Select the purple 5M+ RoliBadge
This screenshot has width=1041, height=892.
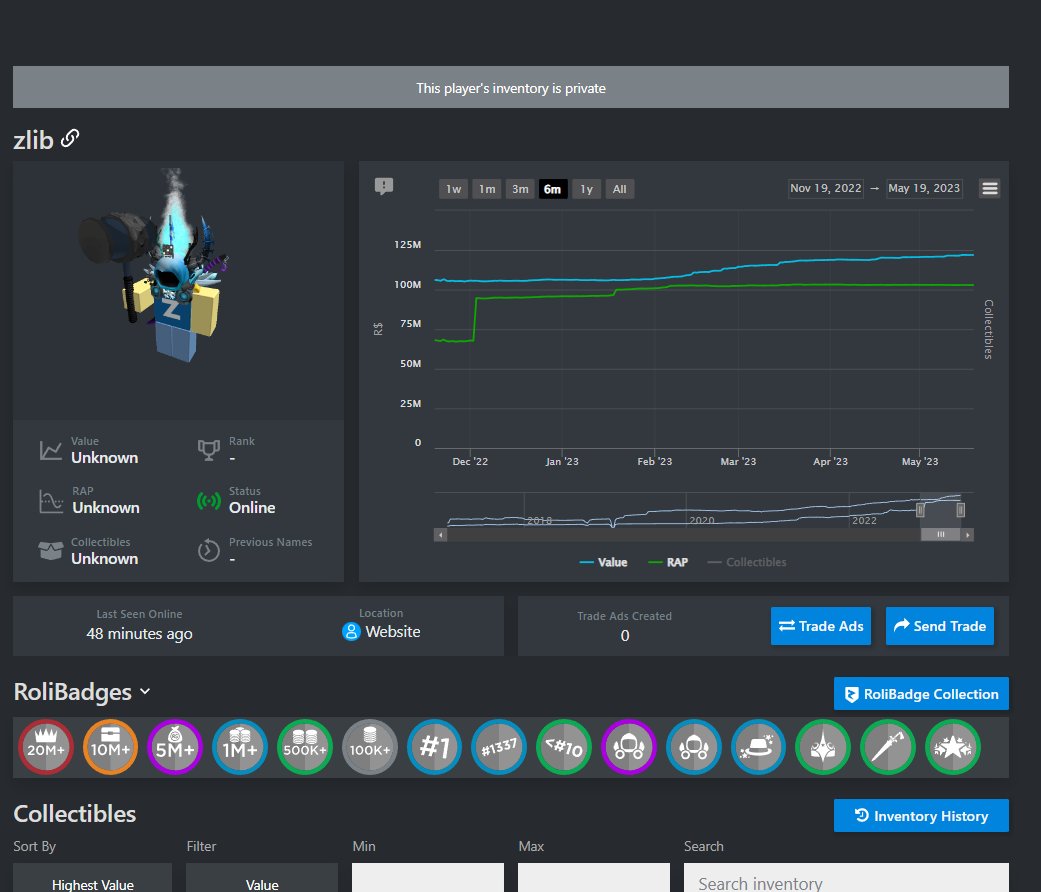175,747
